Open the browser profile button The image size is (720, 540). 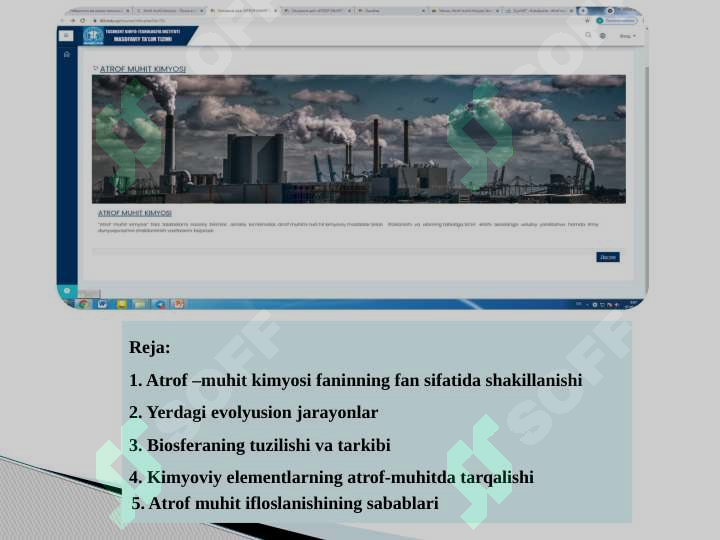[618, 21]
